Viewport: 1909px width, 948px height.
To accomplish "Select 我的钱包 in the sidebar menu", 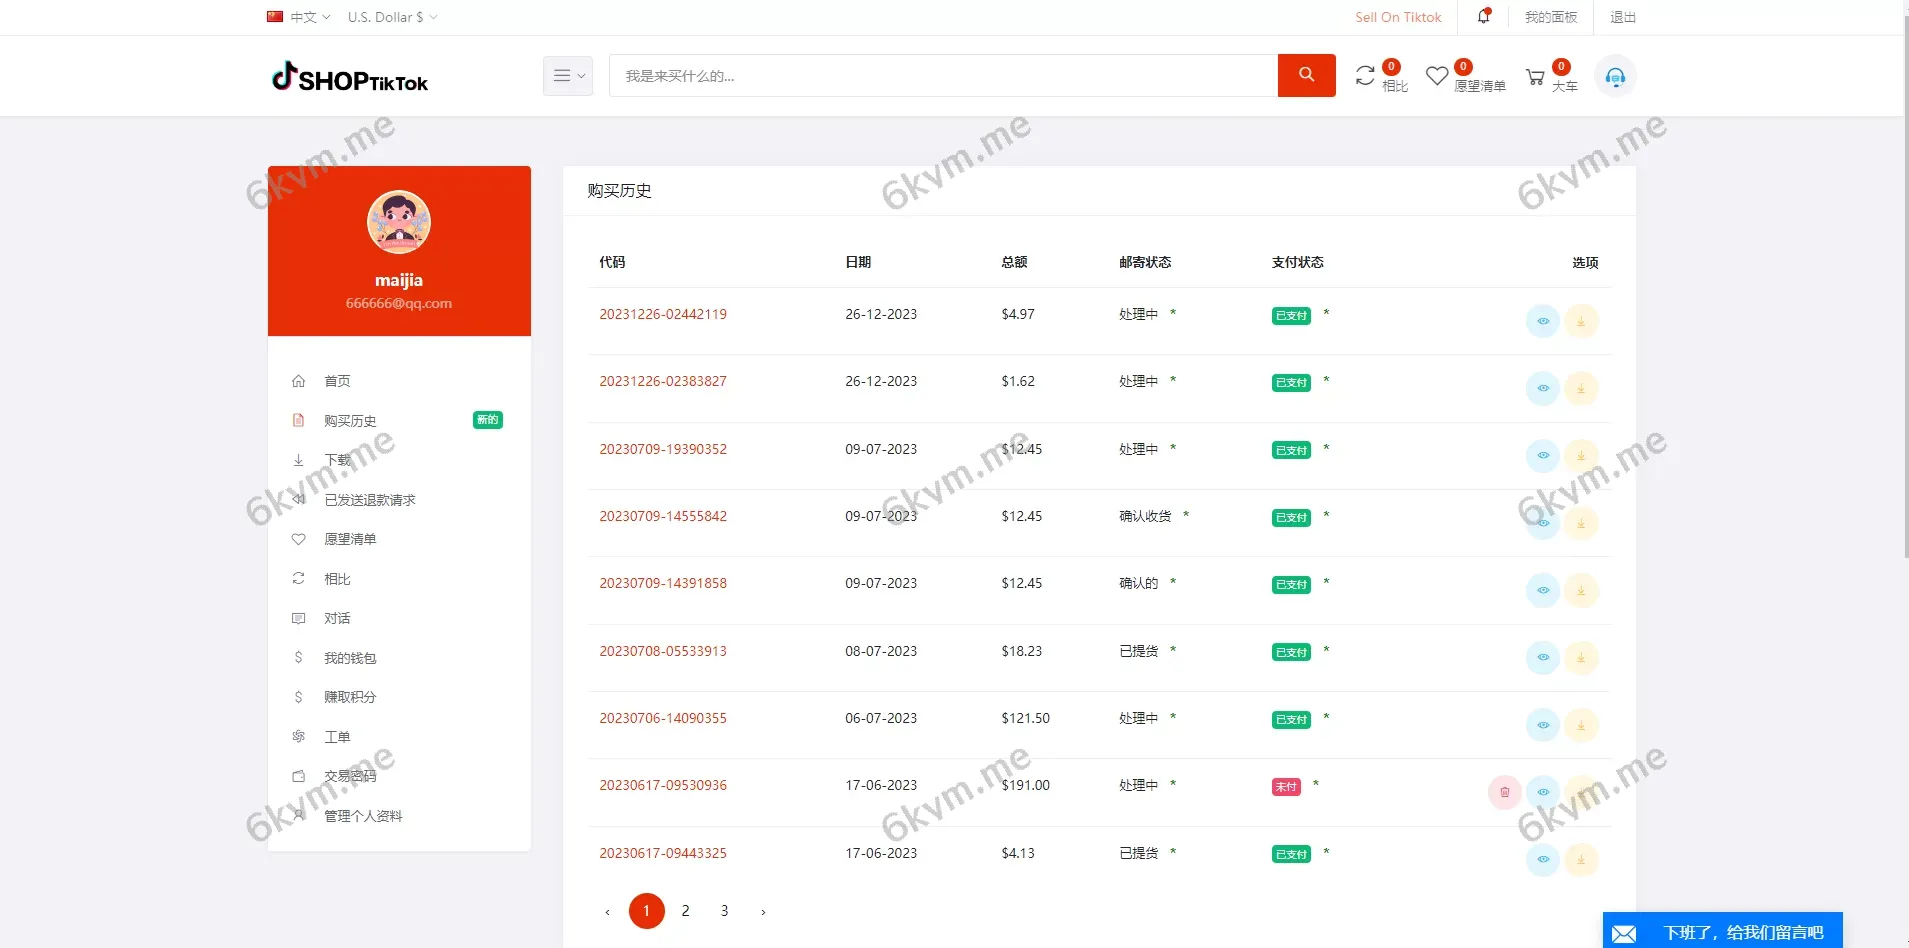I will [x=349, y=657].
